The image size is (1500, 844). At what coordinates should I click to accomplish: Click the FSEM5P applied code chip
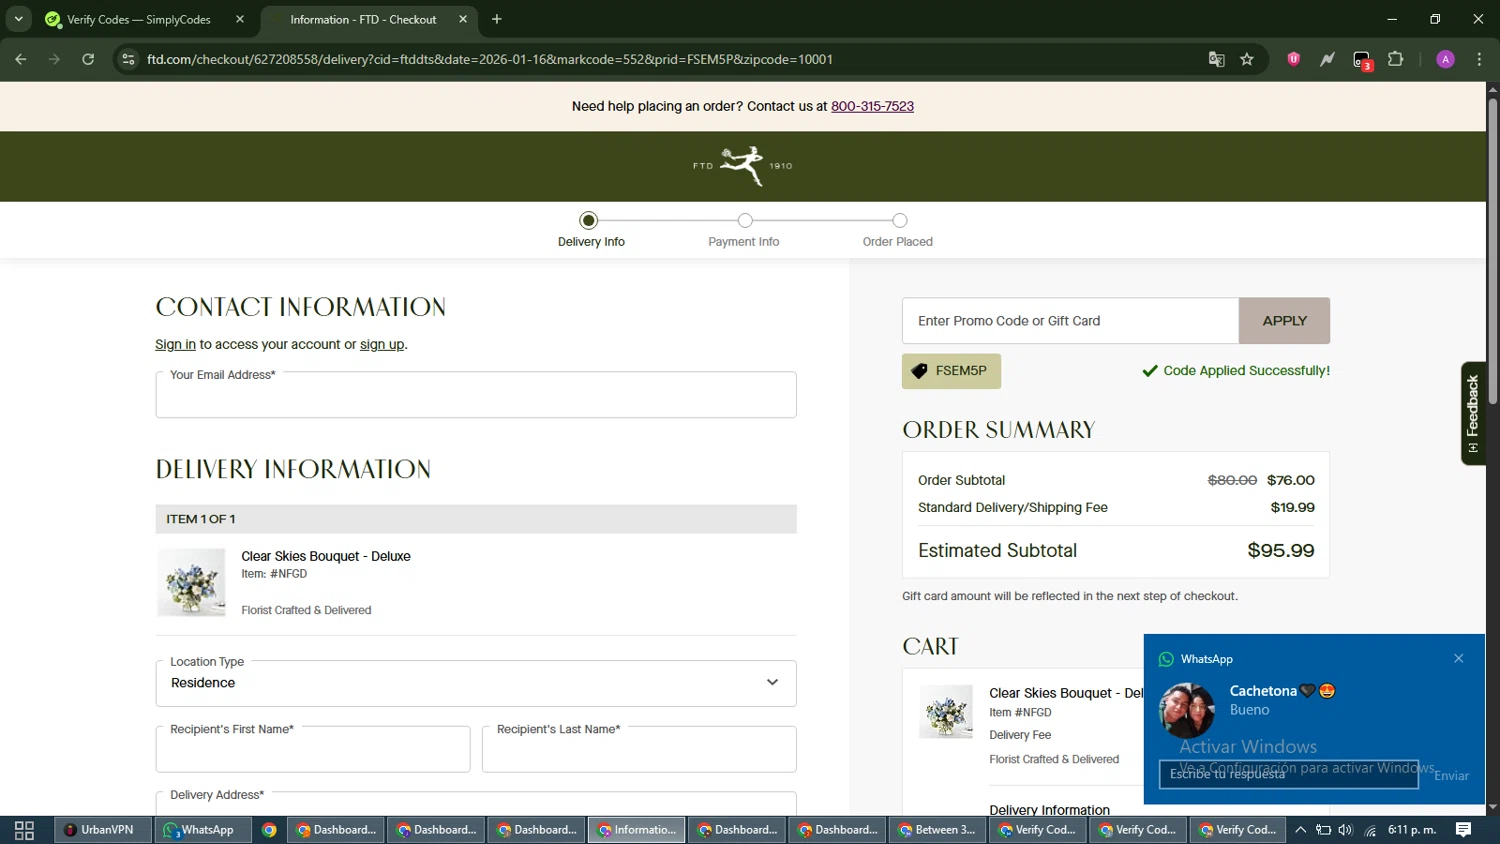(x=951, y=371)
